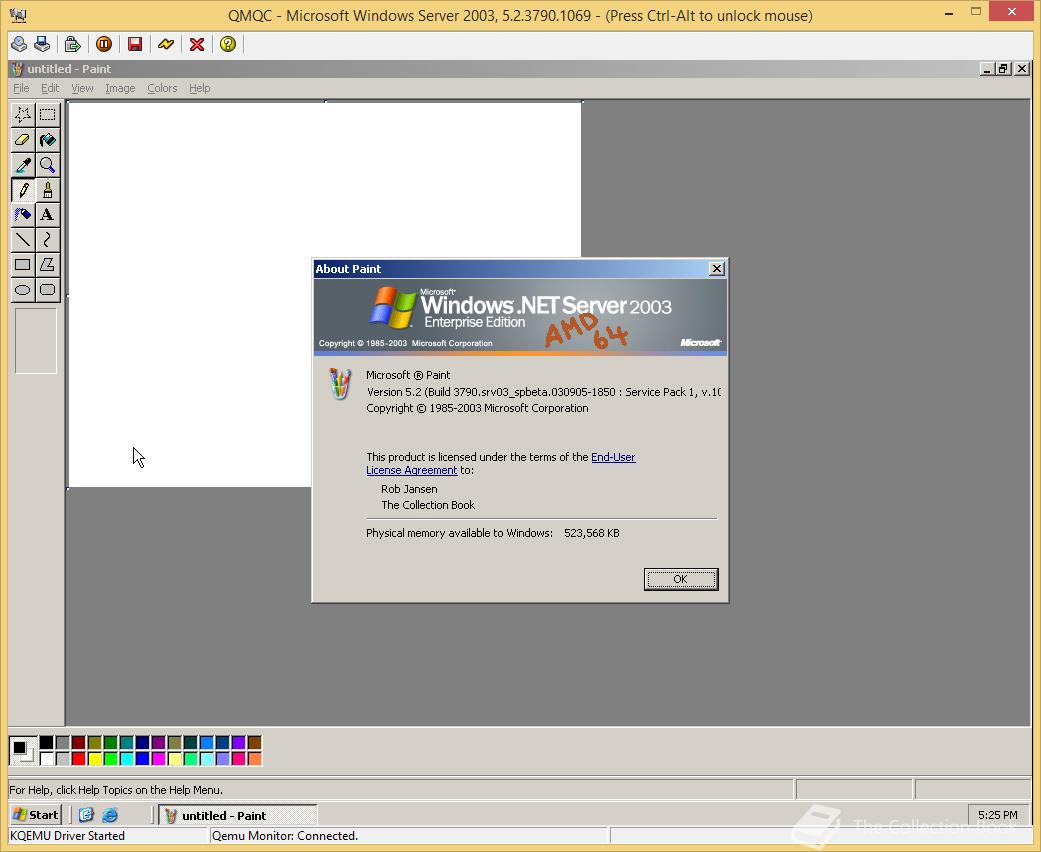This screenshot has height=852, width=1041.
Task: Open the Edit menu
Action: (x=50, y=88)
